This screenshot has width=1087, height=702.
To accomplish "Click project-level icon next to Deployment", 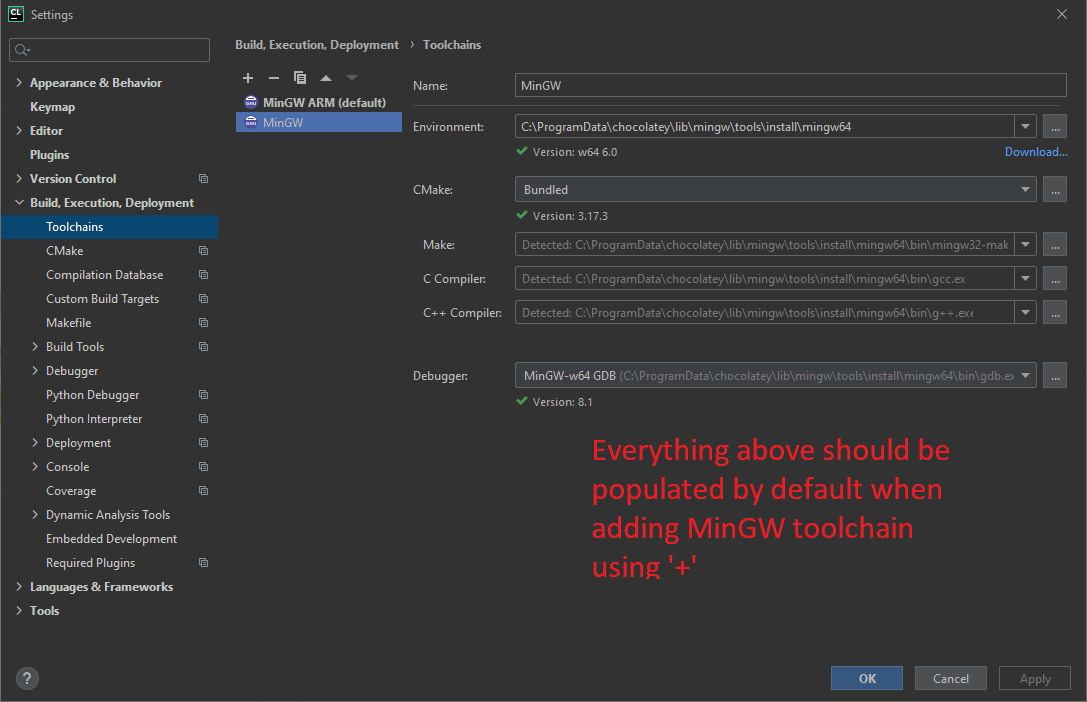I will 204,443.
